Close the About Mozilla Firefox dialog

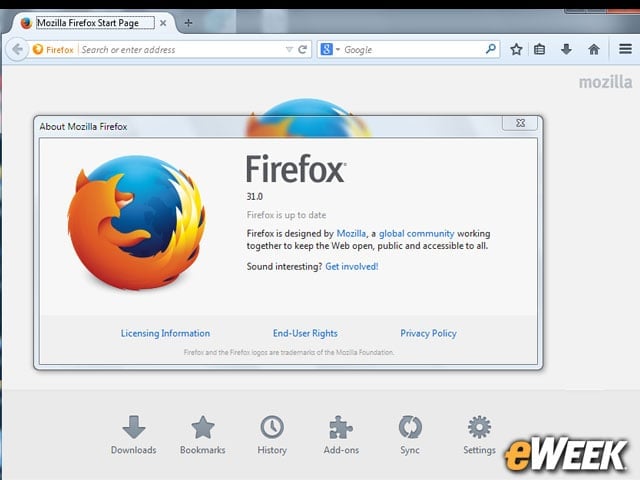click(520, 123)
